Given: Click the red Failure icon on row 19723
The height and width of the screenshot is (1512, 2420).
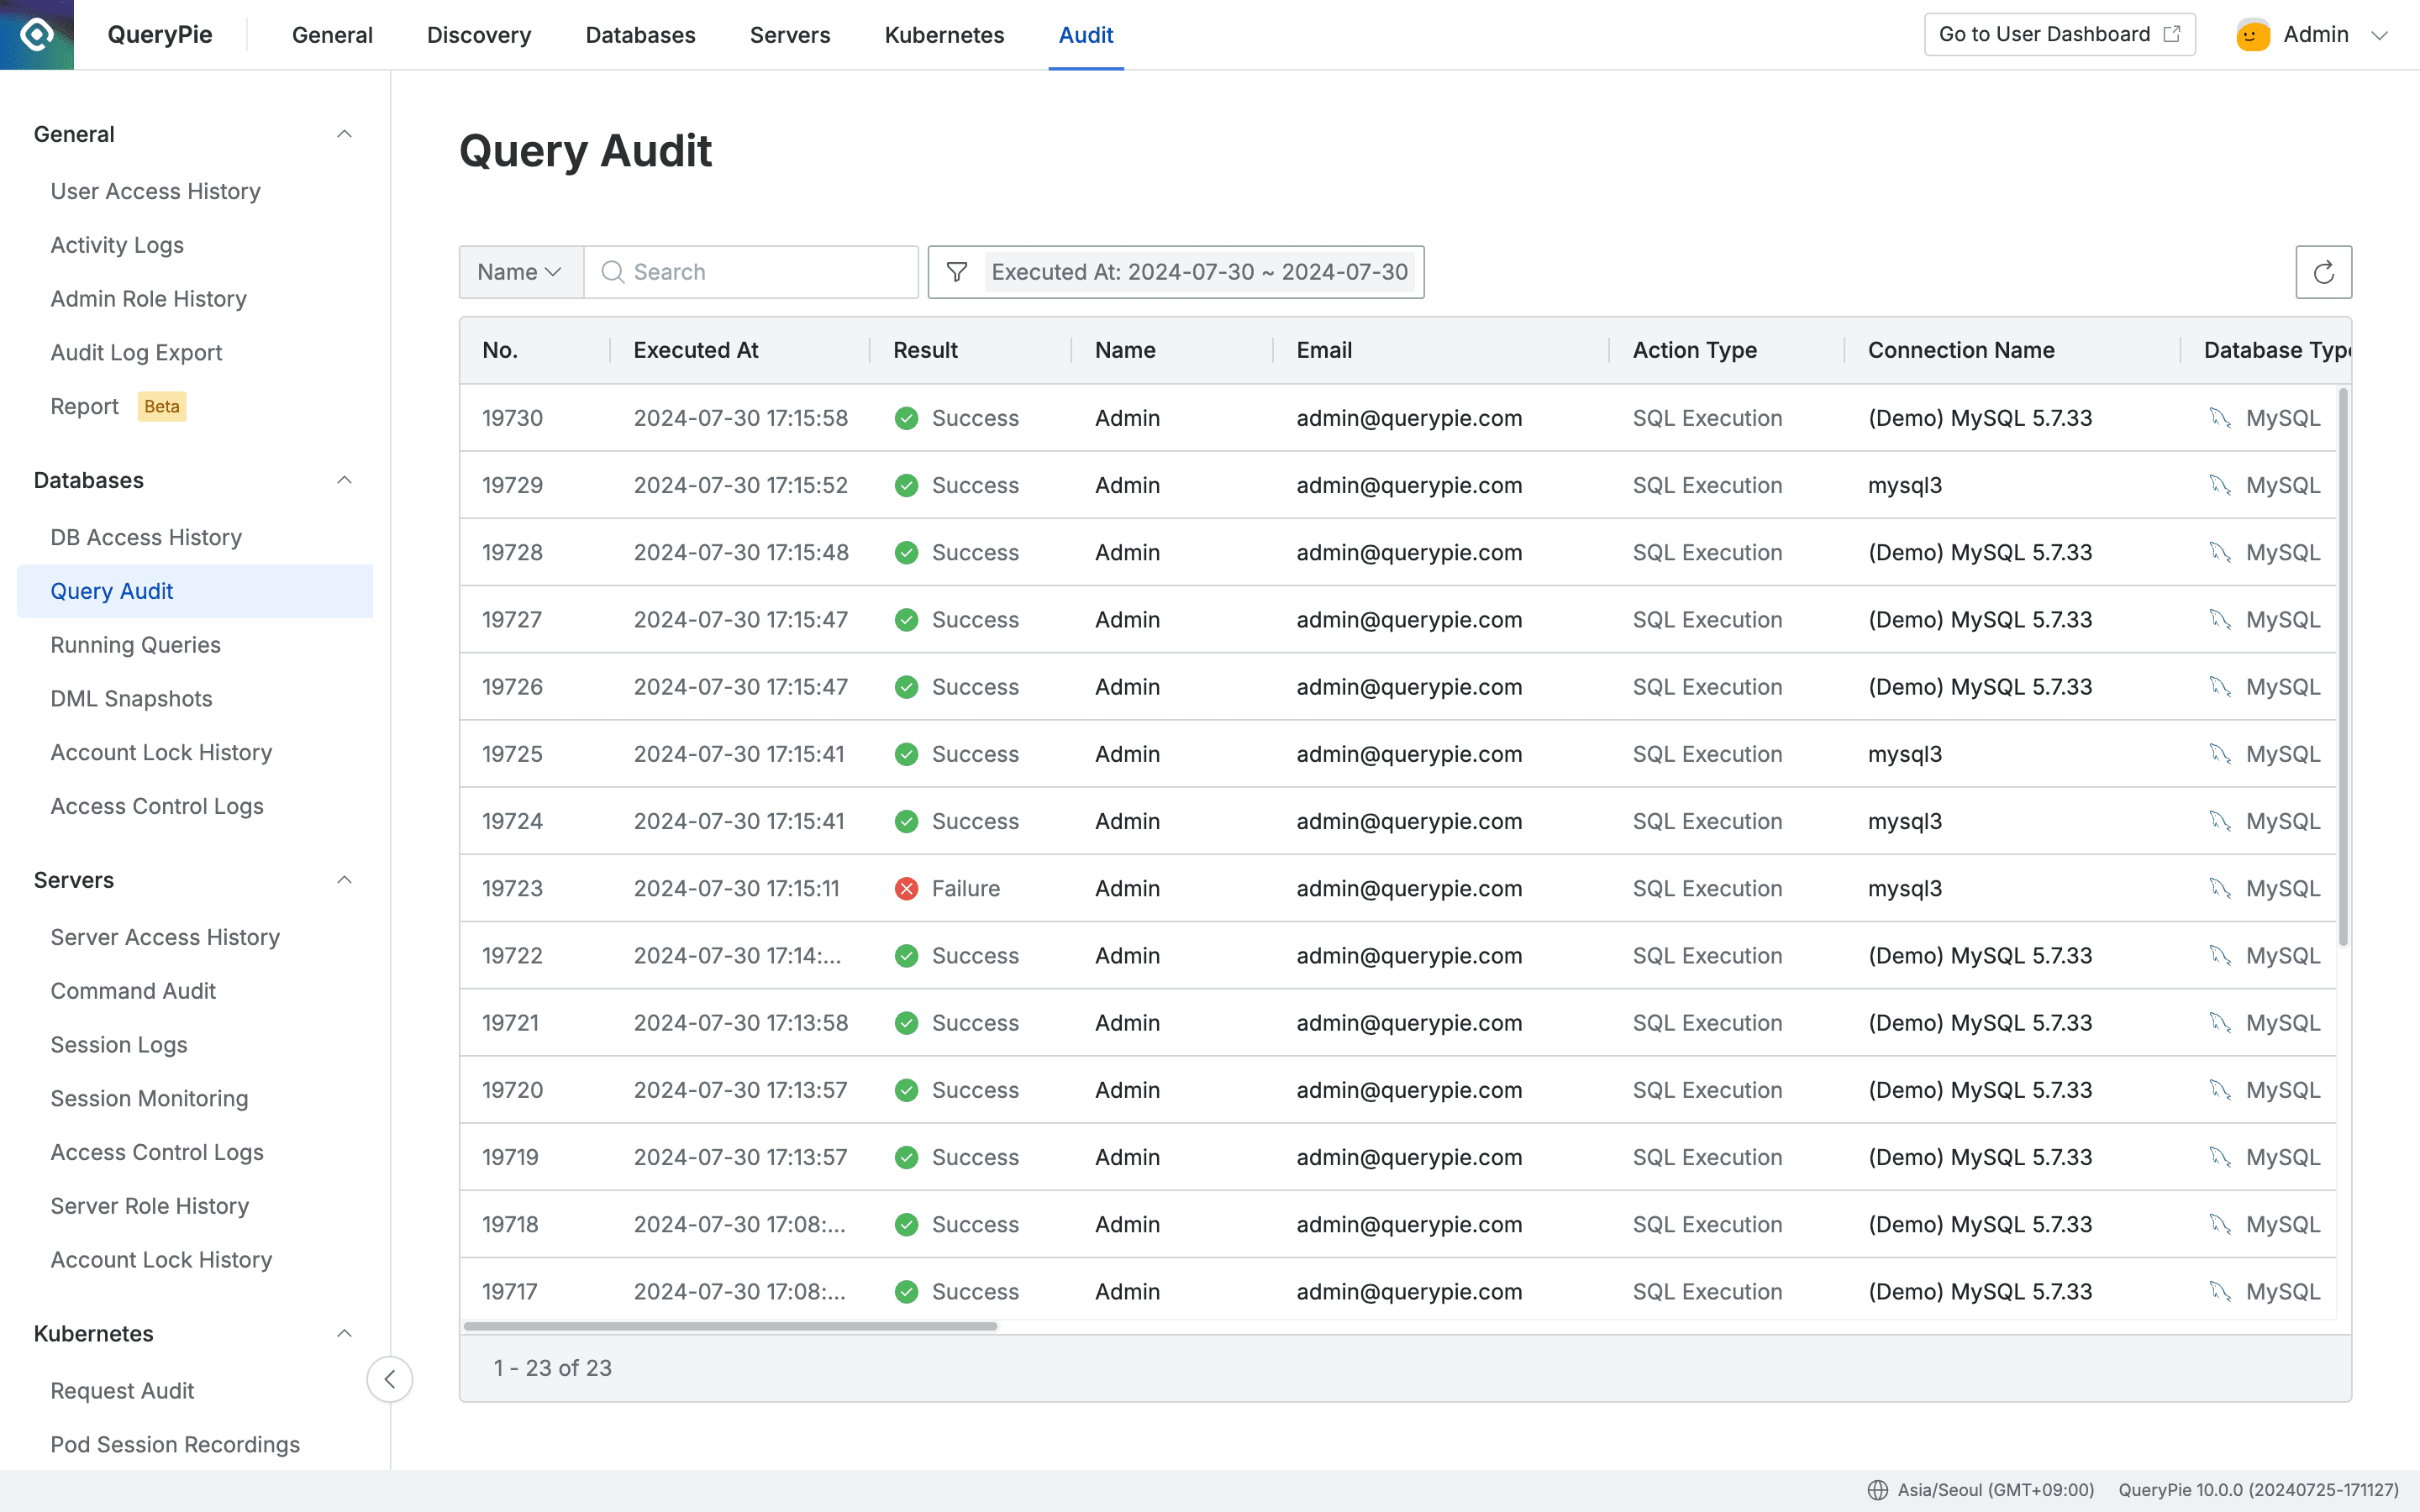Looking at the screenshot, I should pos(906,887).
